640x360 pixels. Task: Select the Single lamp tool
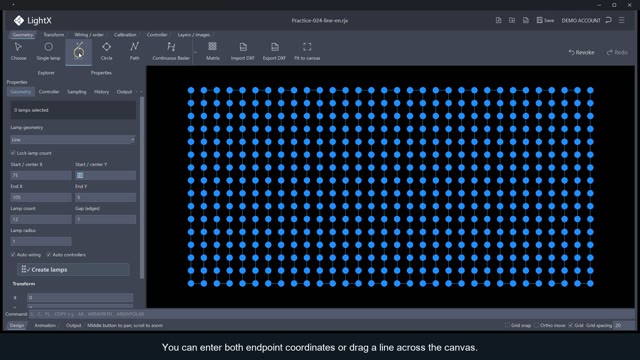pyautogui.click(x=48, y=52)
